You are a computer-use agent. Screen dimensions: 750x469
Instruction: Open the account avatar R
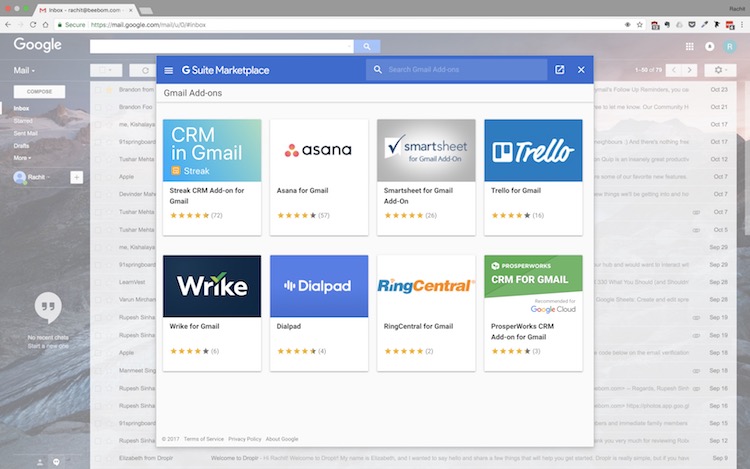point(729,46)
